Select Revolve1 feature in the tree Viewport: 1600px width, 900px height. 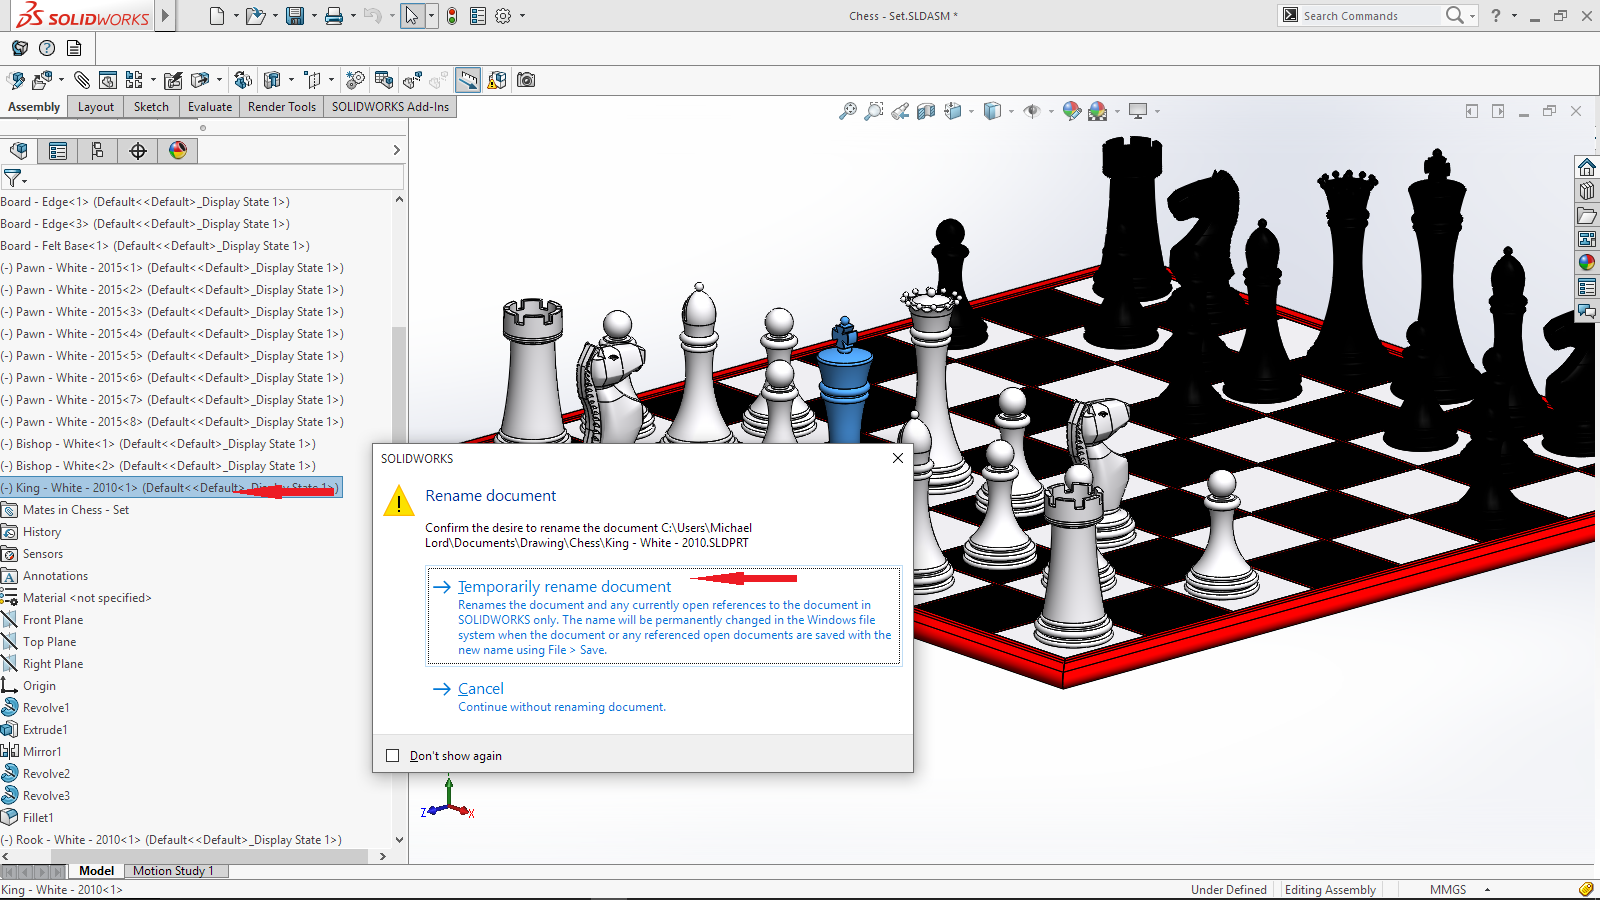pos(46,708)
